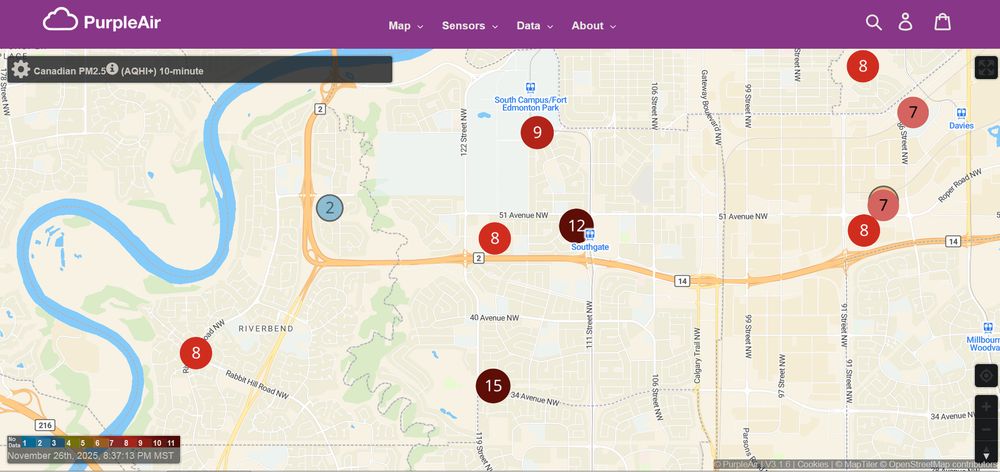Expand the Map menu
Screen dimensions: 1000x472
(406, 26)
